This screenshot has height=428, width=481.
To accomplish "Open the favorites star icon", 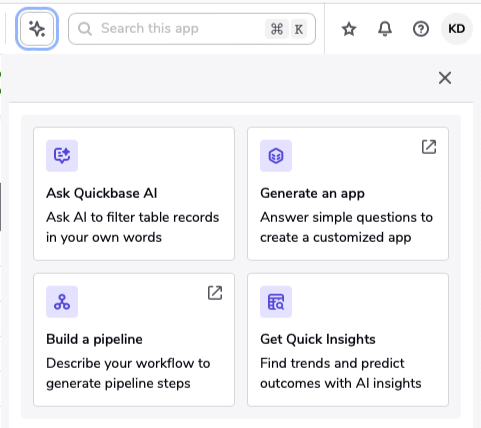I will [x=349, y=29].
